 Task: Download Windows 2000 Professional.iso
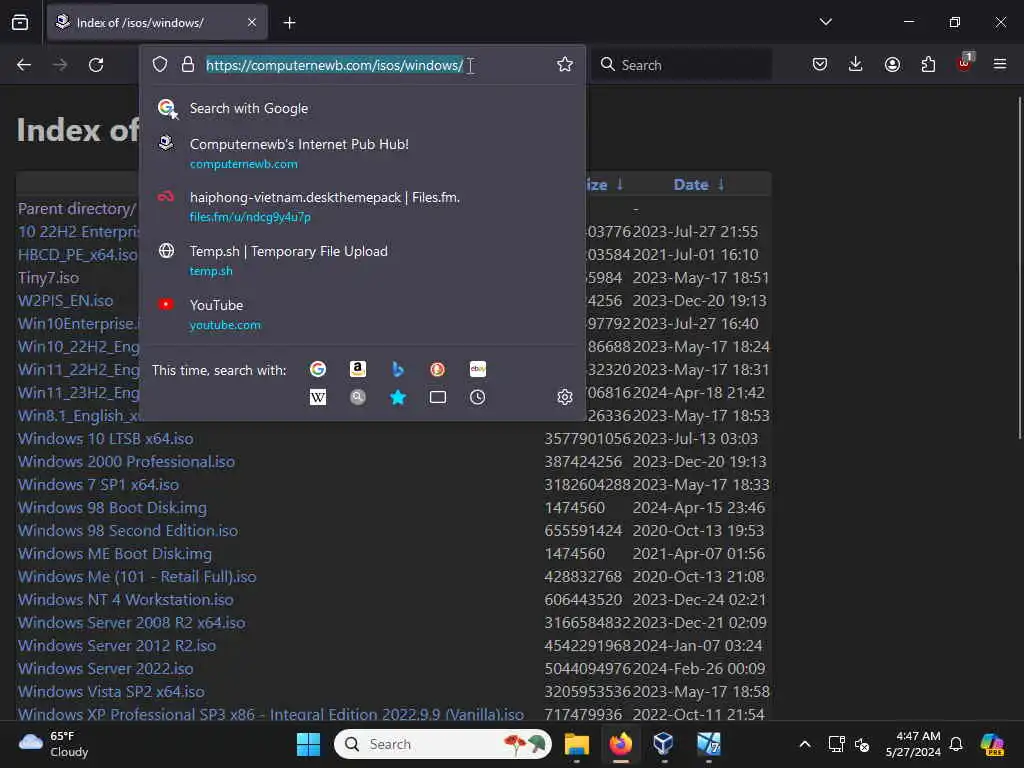126,461
